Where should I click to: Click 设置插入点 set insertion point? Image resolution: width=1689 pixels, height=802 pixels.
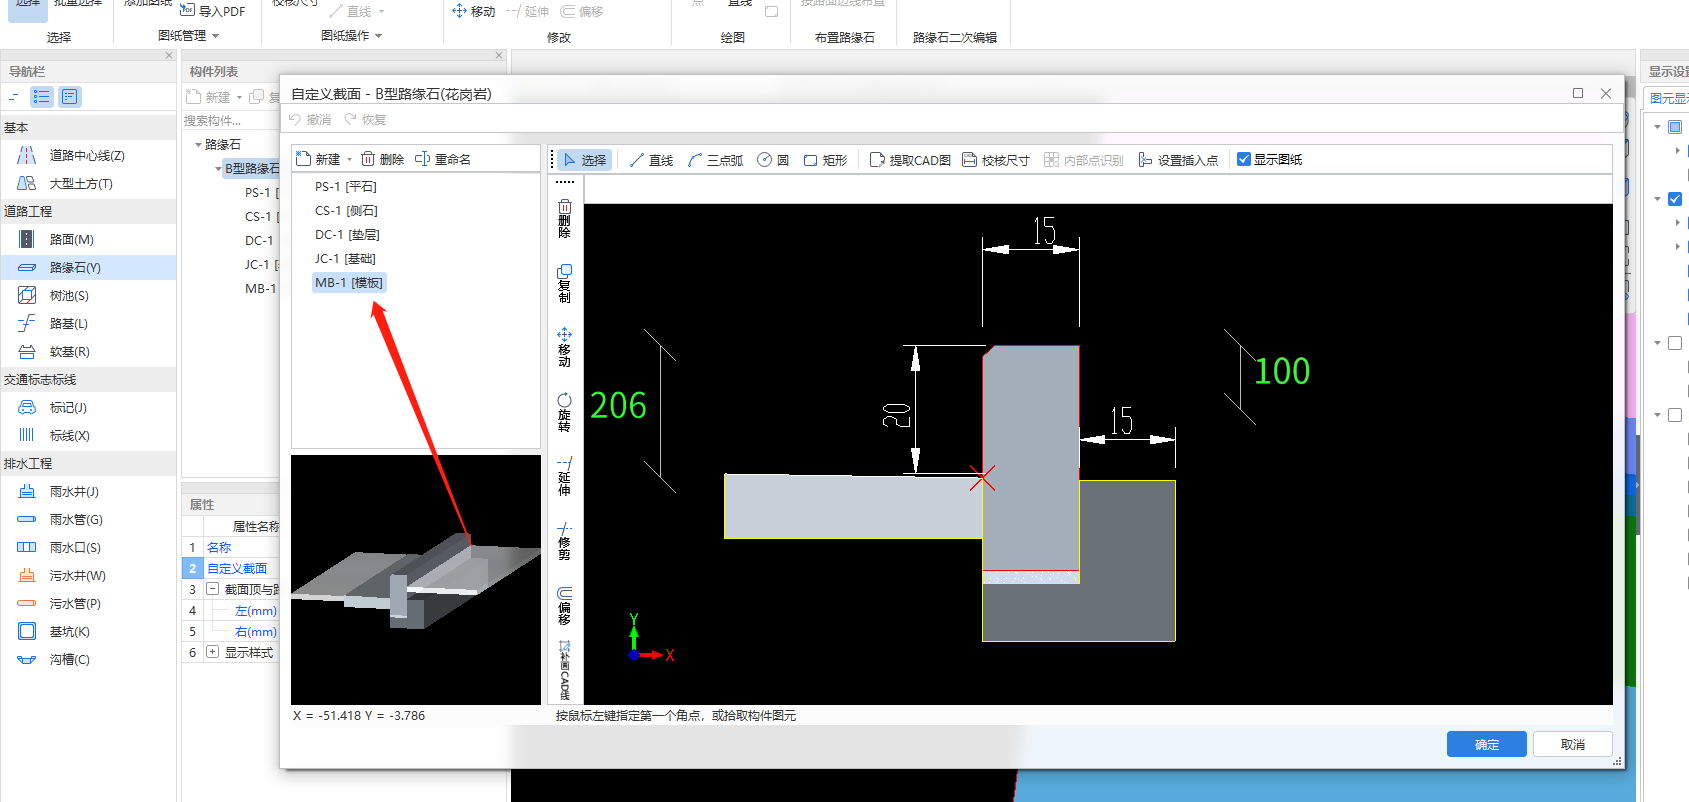point(1178,160)
